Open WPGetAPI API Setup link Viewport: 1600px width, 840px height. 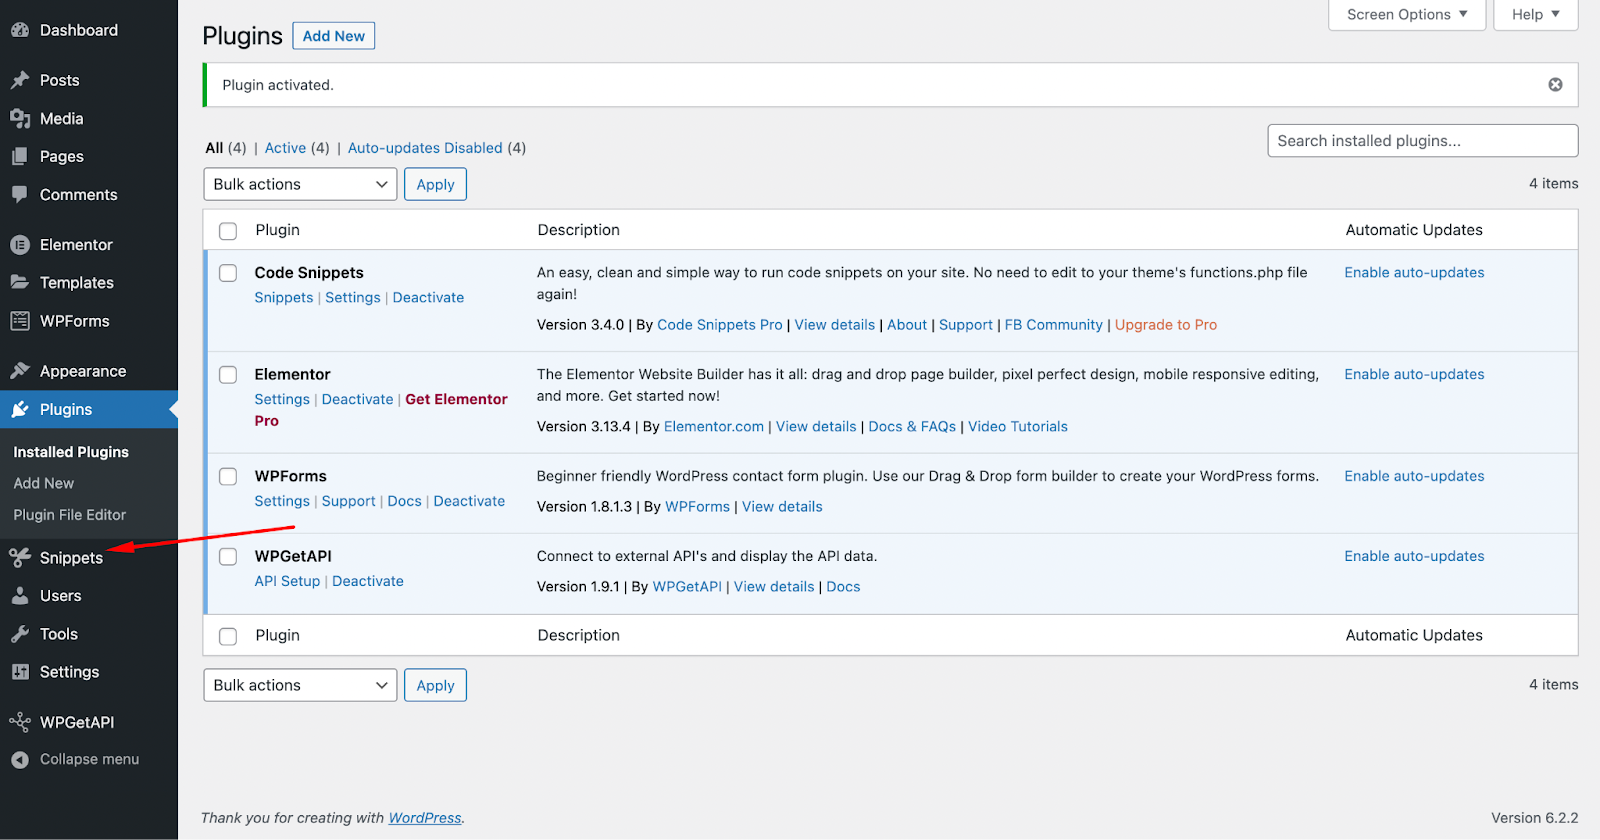point(287,581)
